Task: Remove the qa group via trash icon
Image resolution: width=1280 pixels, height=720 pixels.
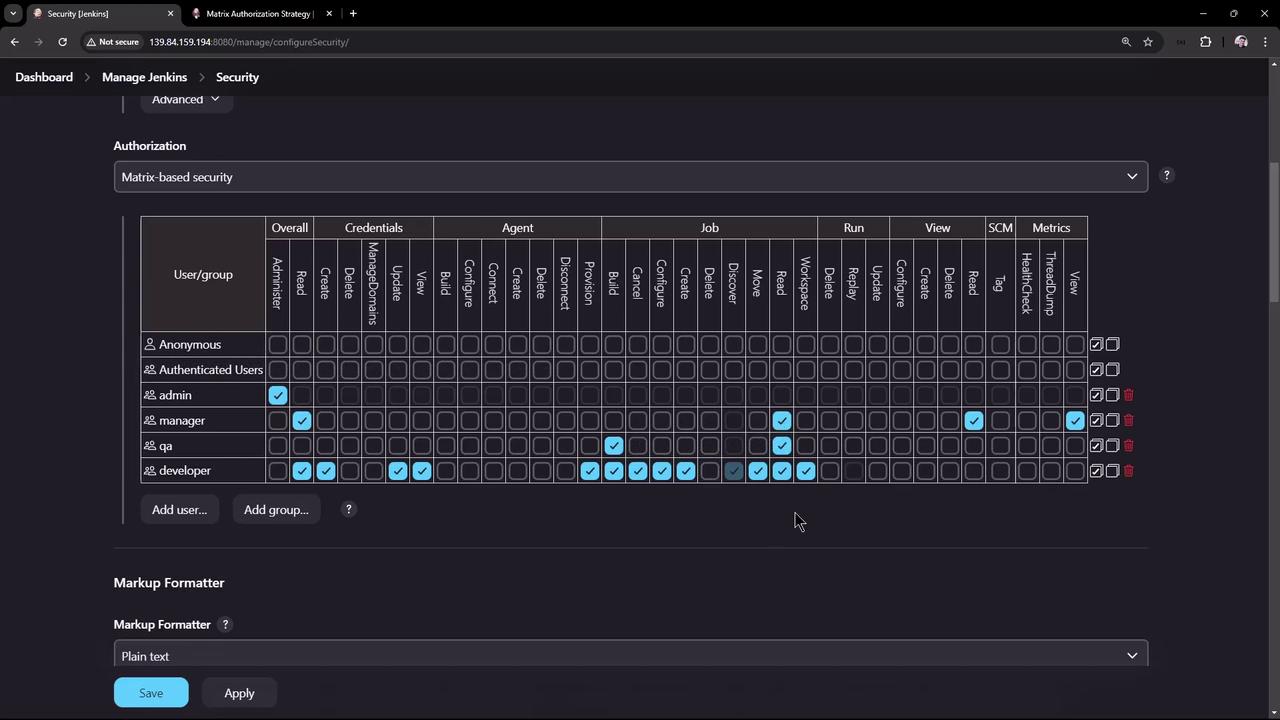Action: (1129, 446)
